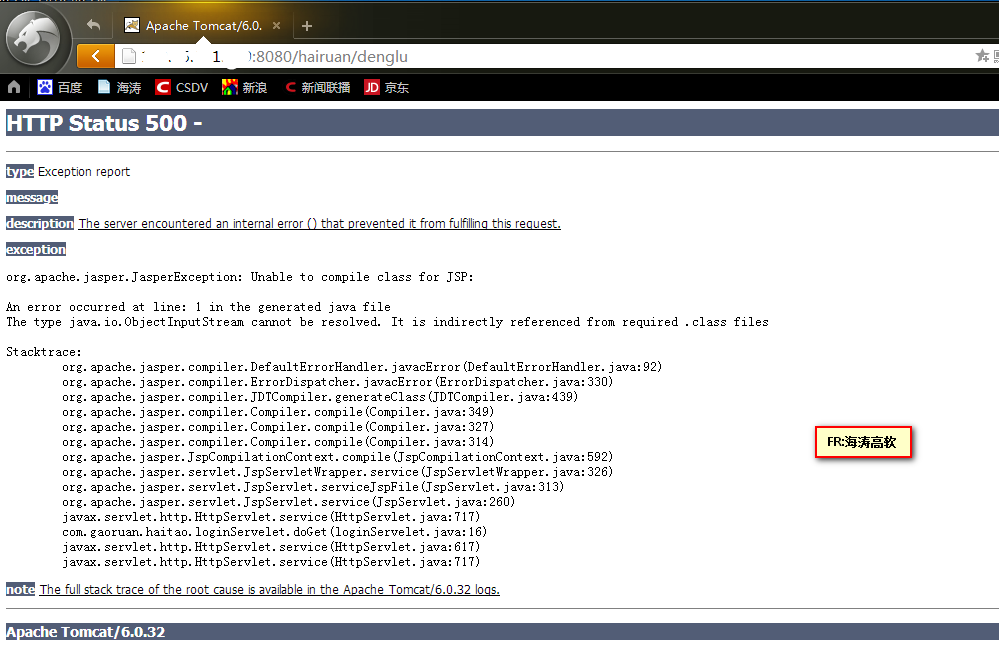
Task: Click ErrorDispatcher.javacError stack line
Action: coord(338,382)
